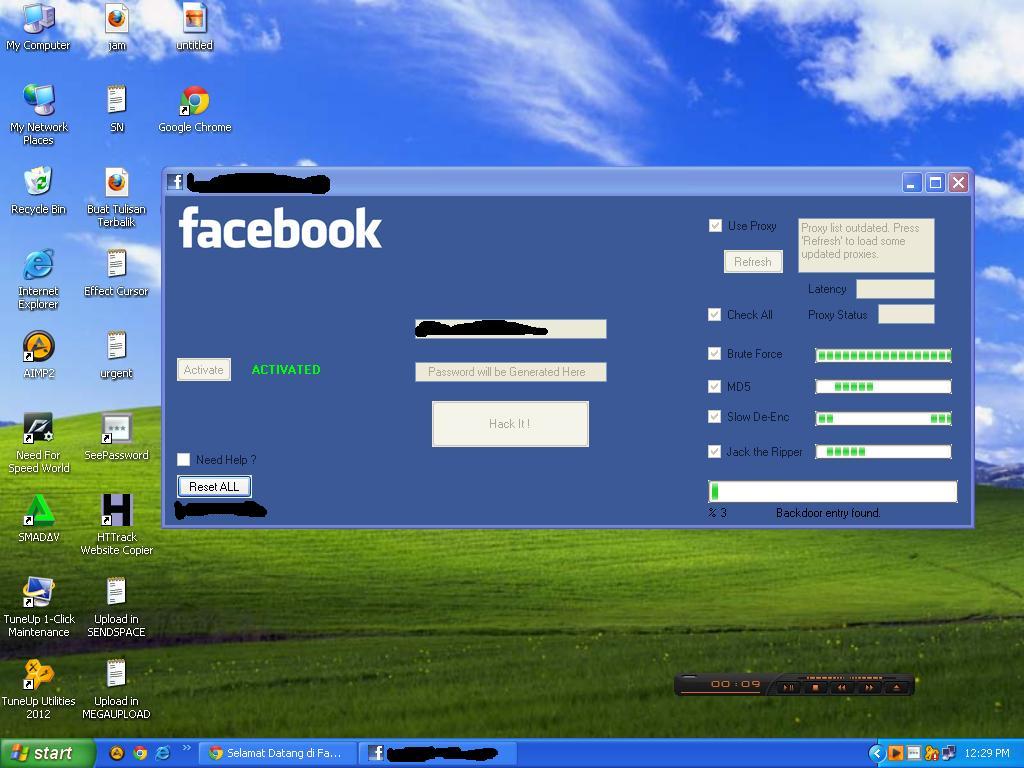Click AIMP icon in quick launch bar
Viewport: 1024px width, 768px height.
(x=117, y=753)
